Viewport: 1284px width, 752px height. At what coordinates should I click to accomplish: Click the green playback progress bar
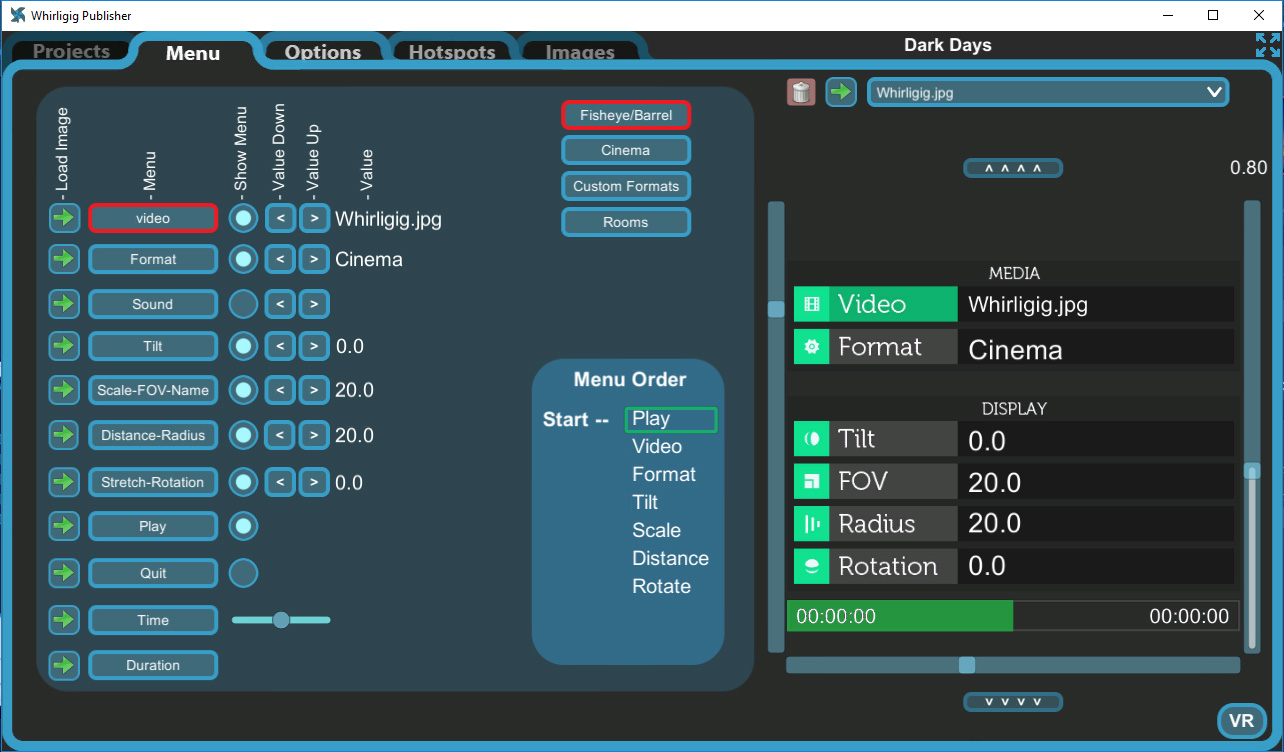coord(900,616)
